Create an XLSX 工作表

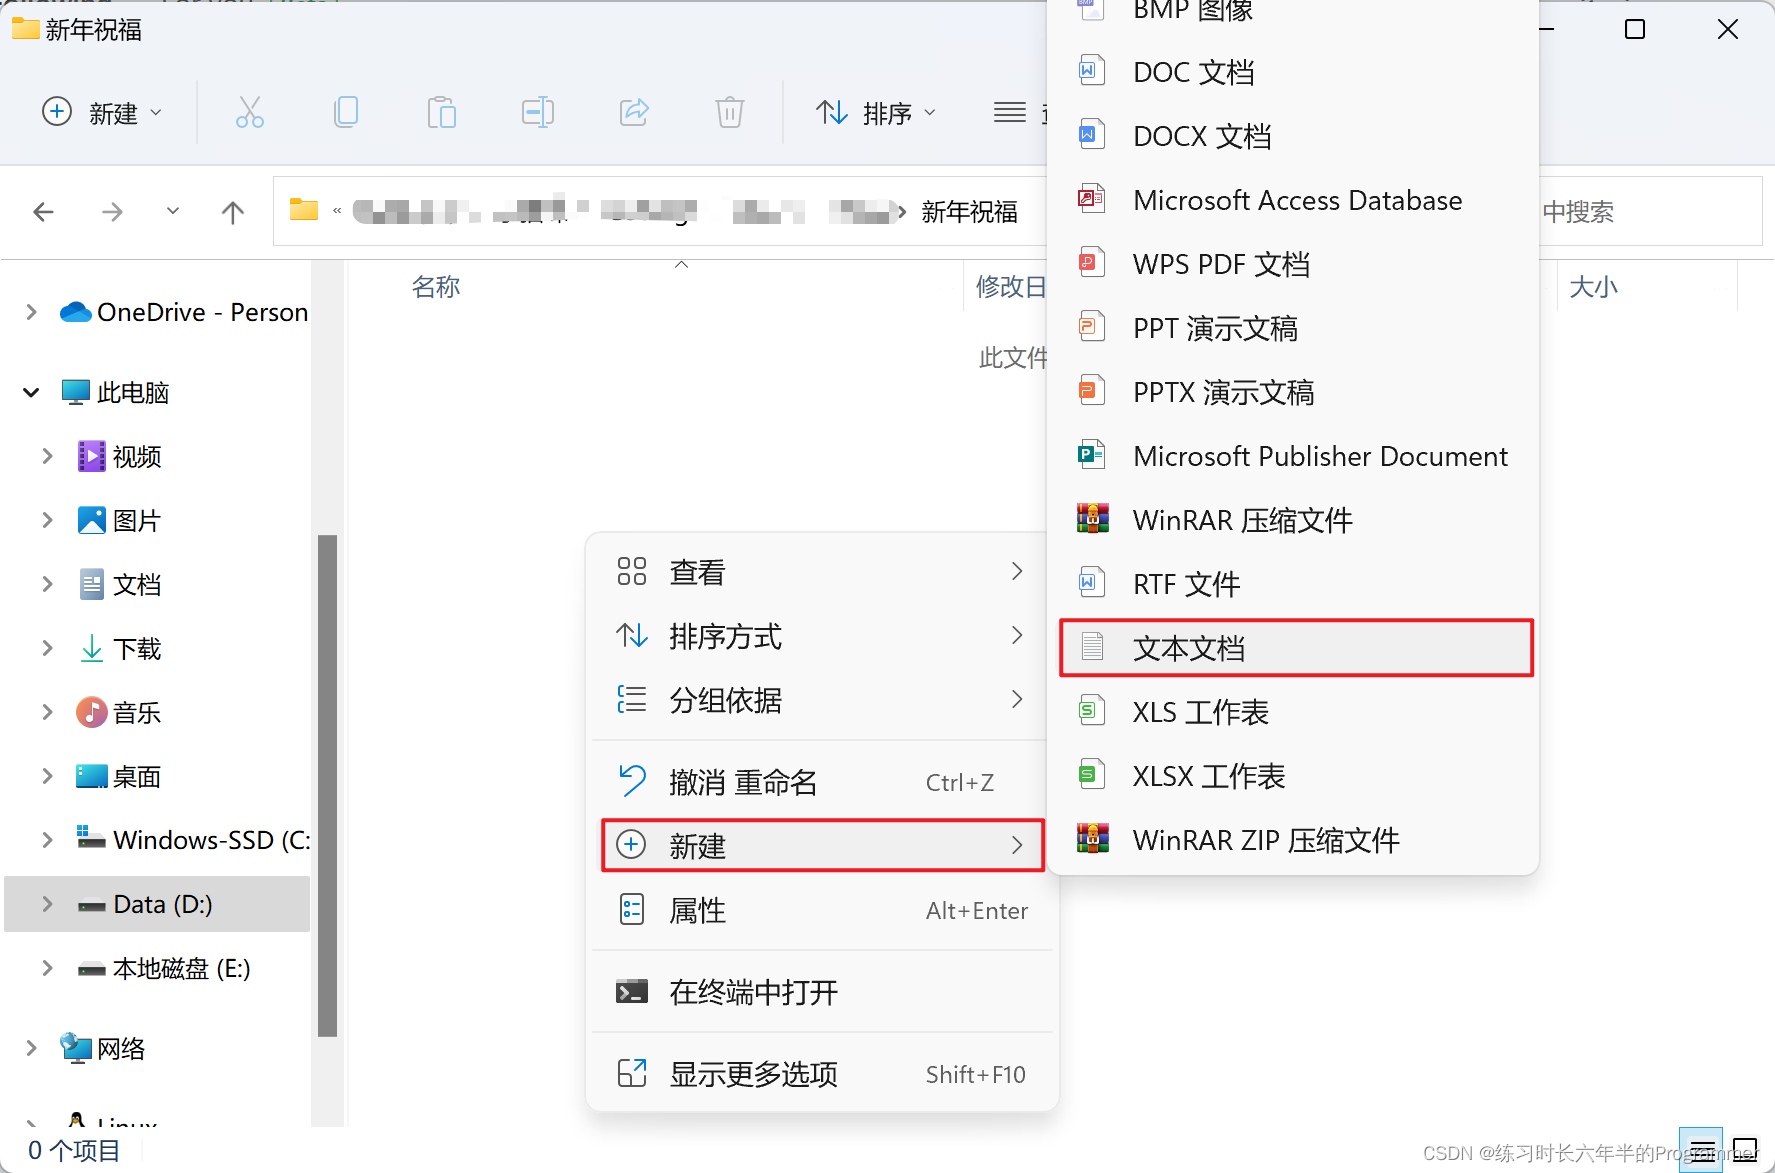(x=1295, y=776)
